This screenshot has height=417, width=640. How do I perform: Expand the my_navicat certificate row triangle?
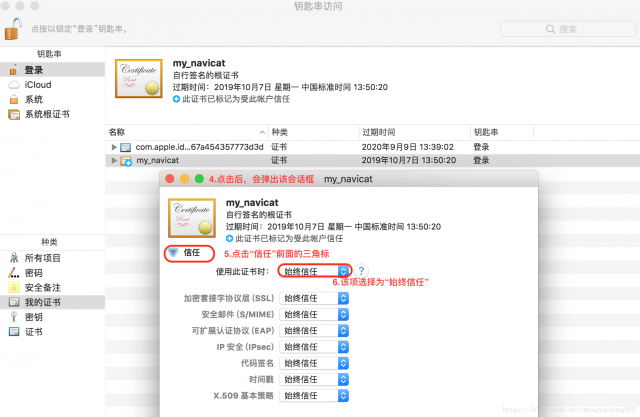(x=114, y=160)
